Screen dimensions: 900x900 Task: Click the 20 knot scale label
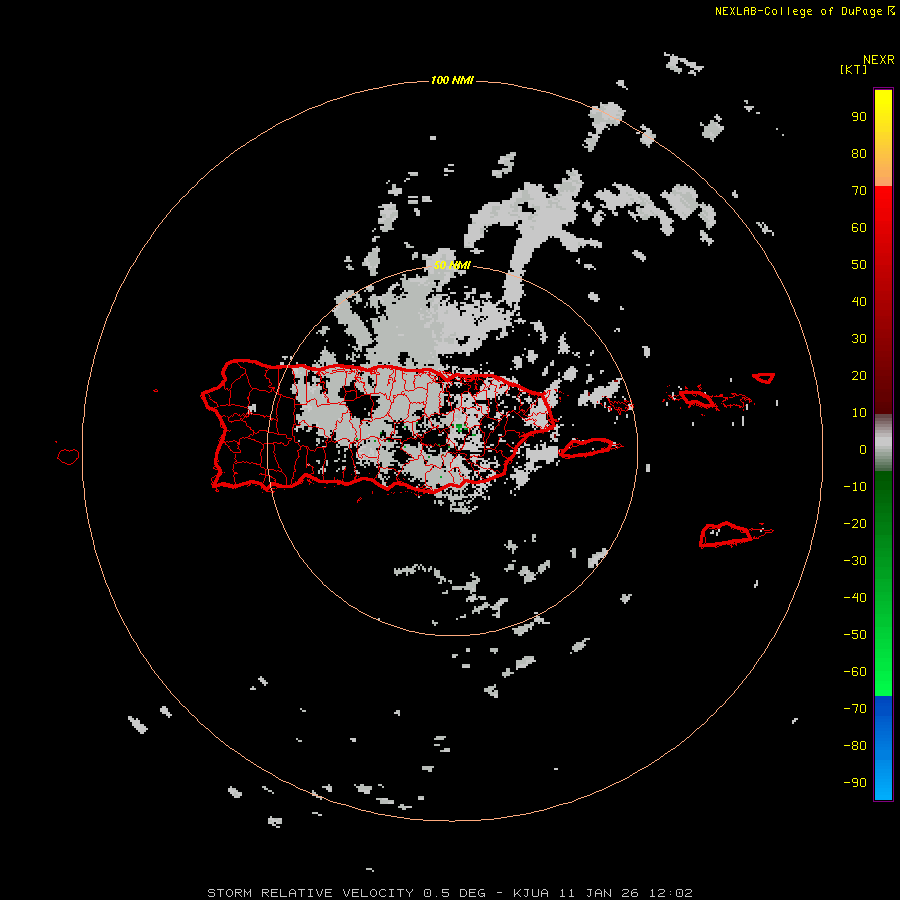(859, 375)
